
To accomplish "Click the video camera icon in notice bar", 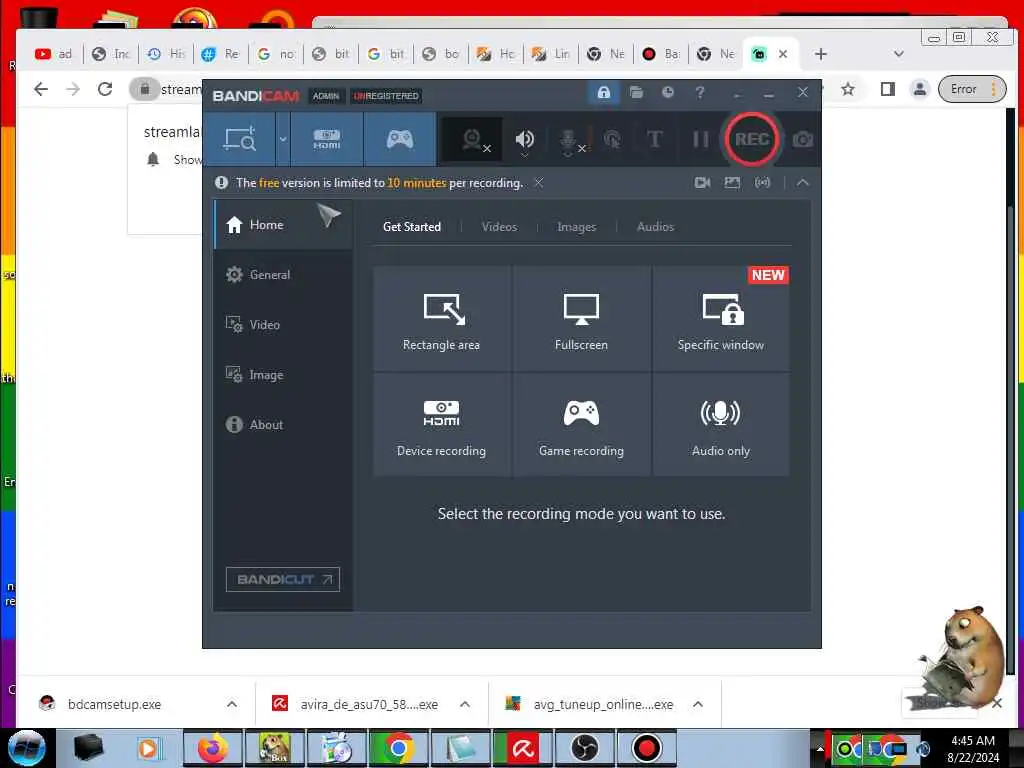I will point(702,183).
